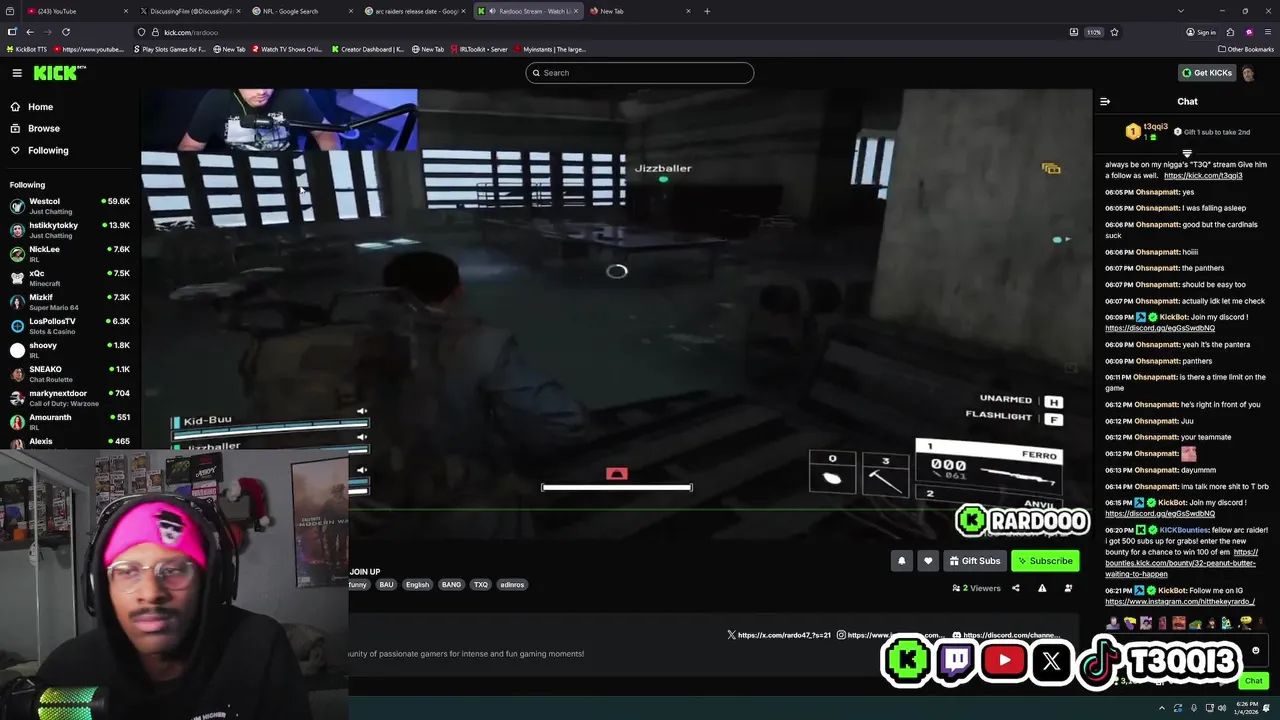Open the Creator Dashboard bookmark

[x=367, y=49]
